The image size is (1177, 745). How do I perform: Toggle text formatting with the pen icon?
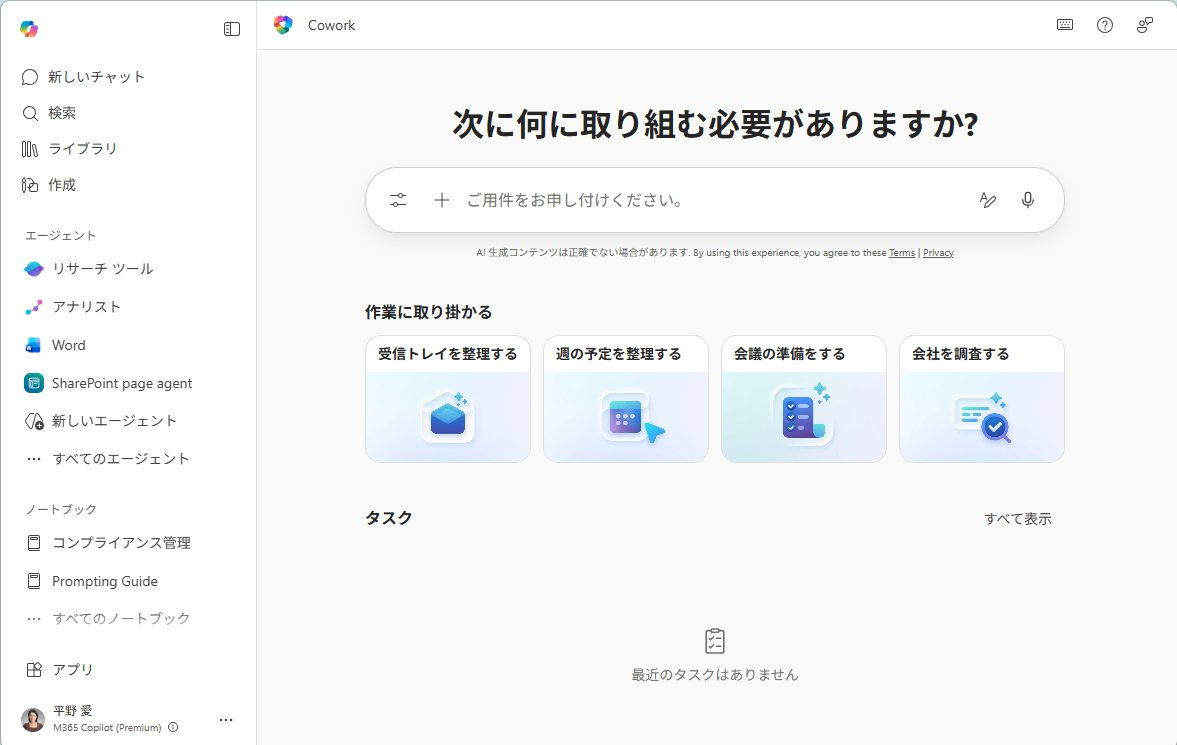click(x=988, y=199)
